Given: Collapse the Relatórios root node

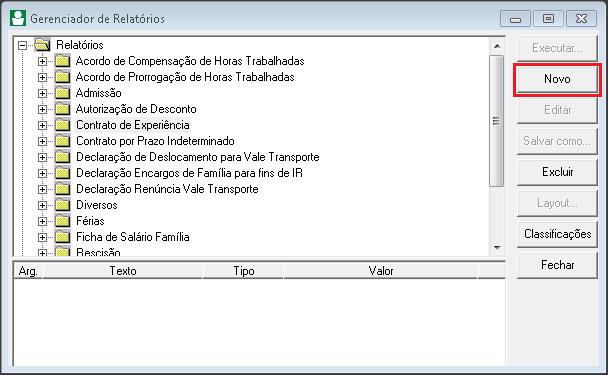Looking at the screenshot, I should tap(22, 45).
